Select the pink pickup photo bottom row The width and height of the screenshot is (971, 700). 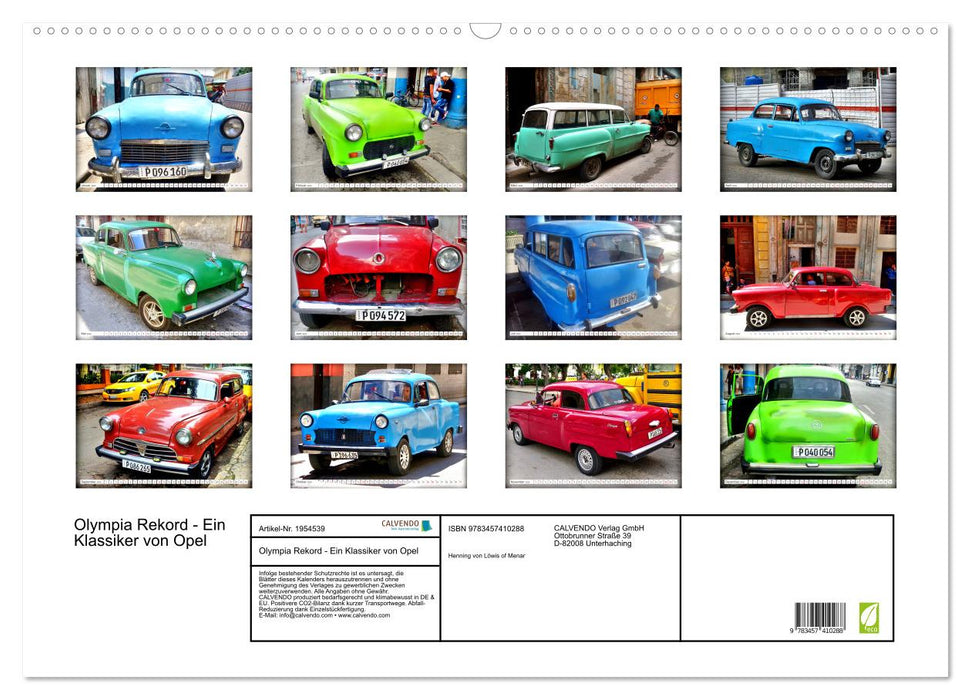(x=591, y=422)
